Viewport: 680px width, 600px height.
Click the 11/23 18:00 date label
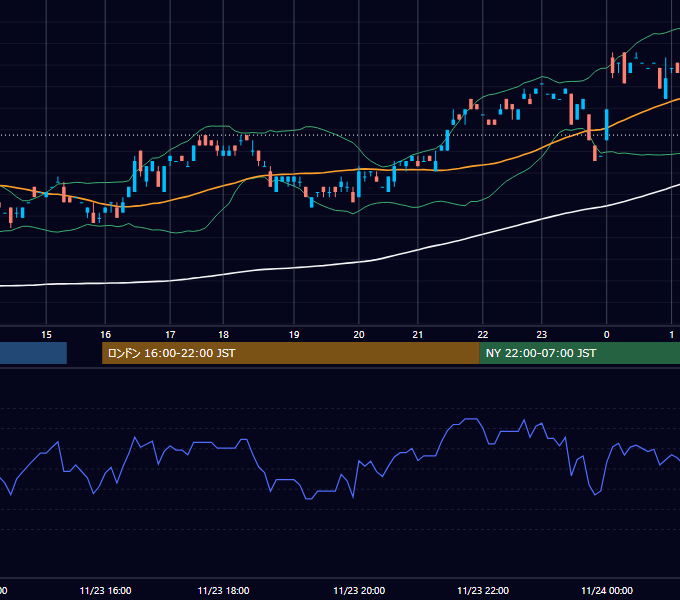223,590
